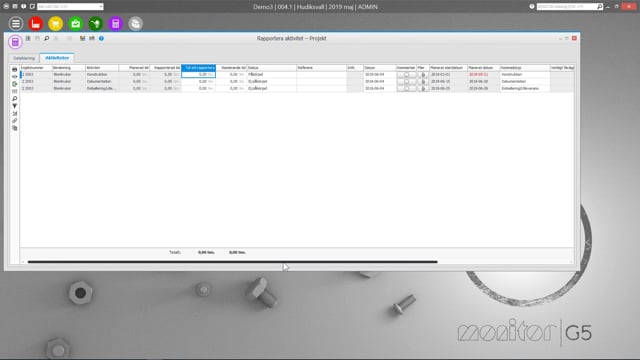
Task: Open the grey module icon
Action: (x=136, y=24)
